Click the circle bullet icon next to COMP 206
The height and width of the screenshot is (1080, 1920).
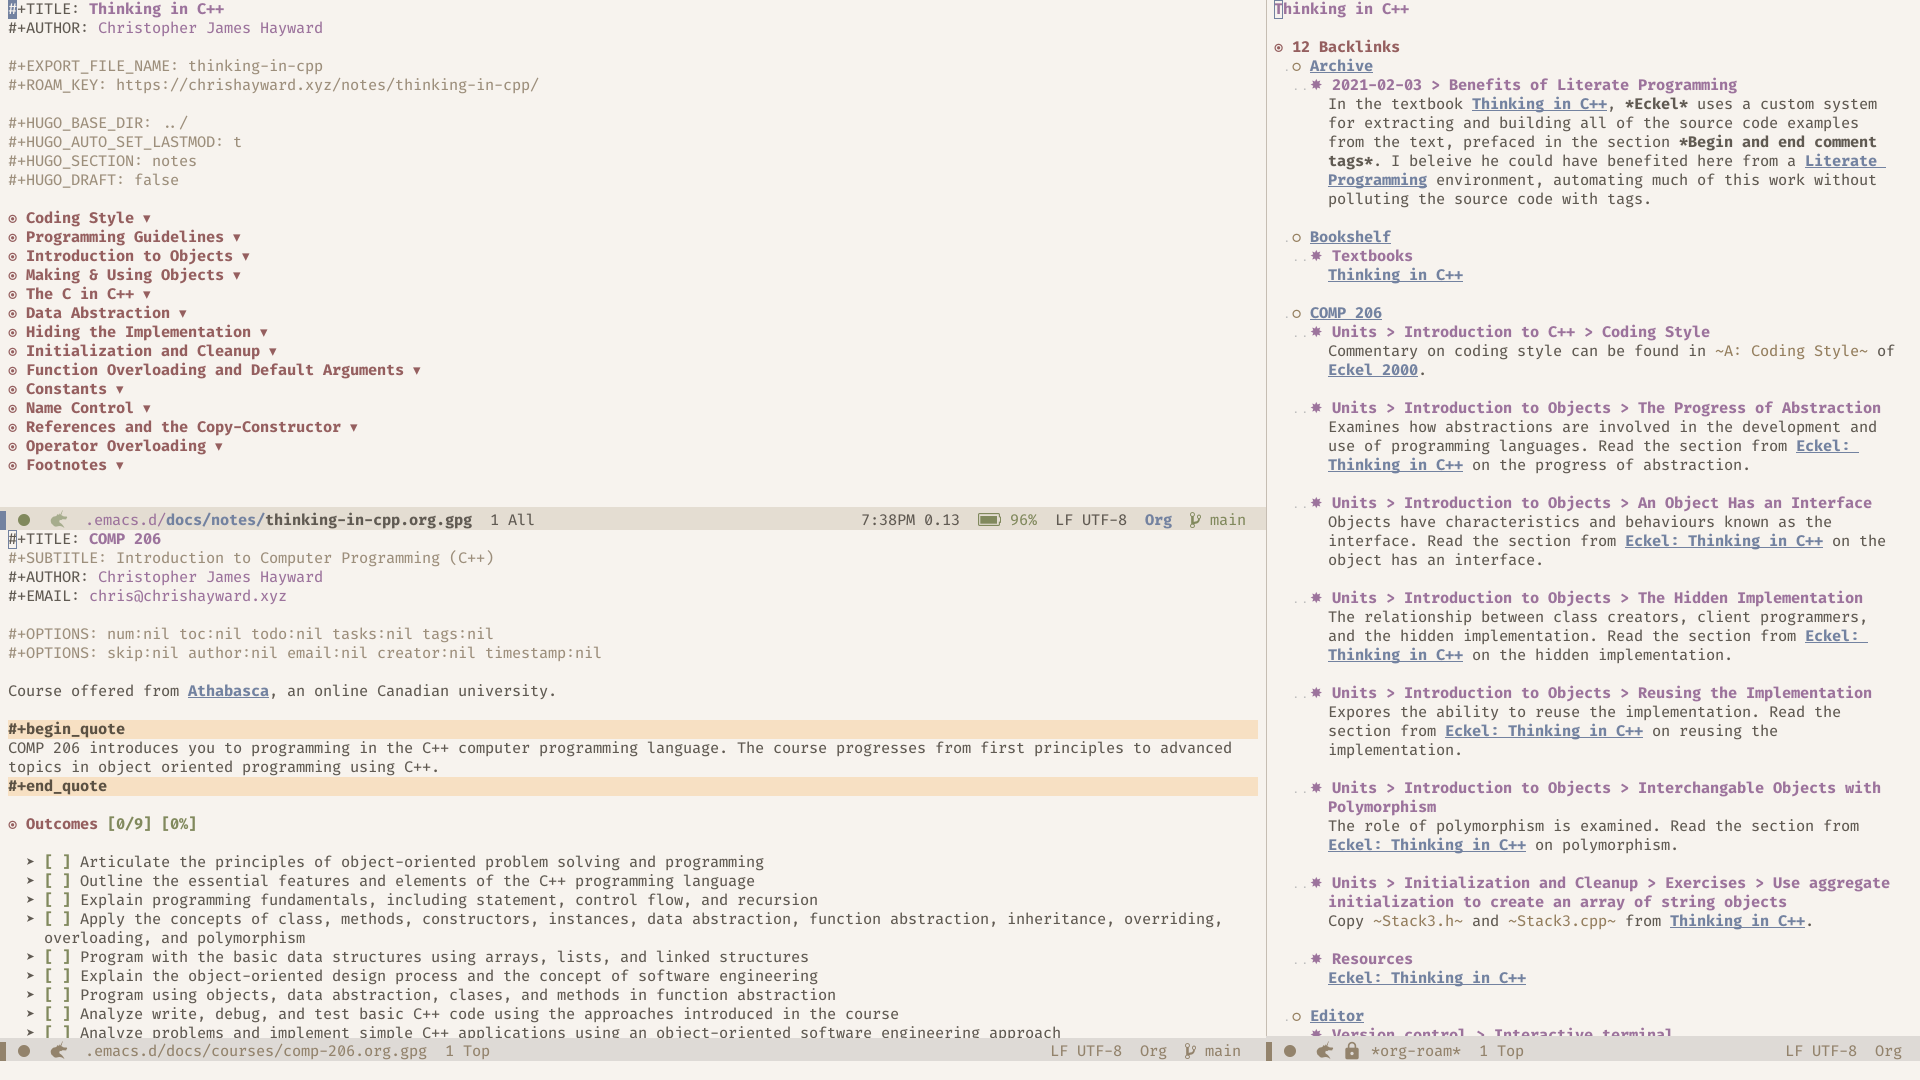click(1298, 313)
